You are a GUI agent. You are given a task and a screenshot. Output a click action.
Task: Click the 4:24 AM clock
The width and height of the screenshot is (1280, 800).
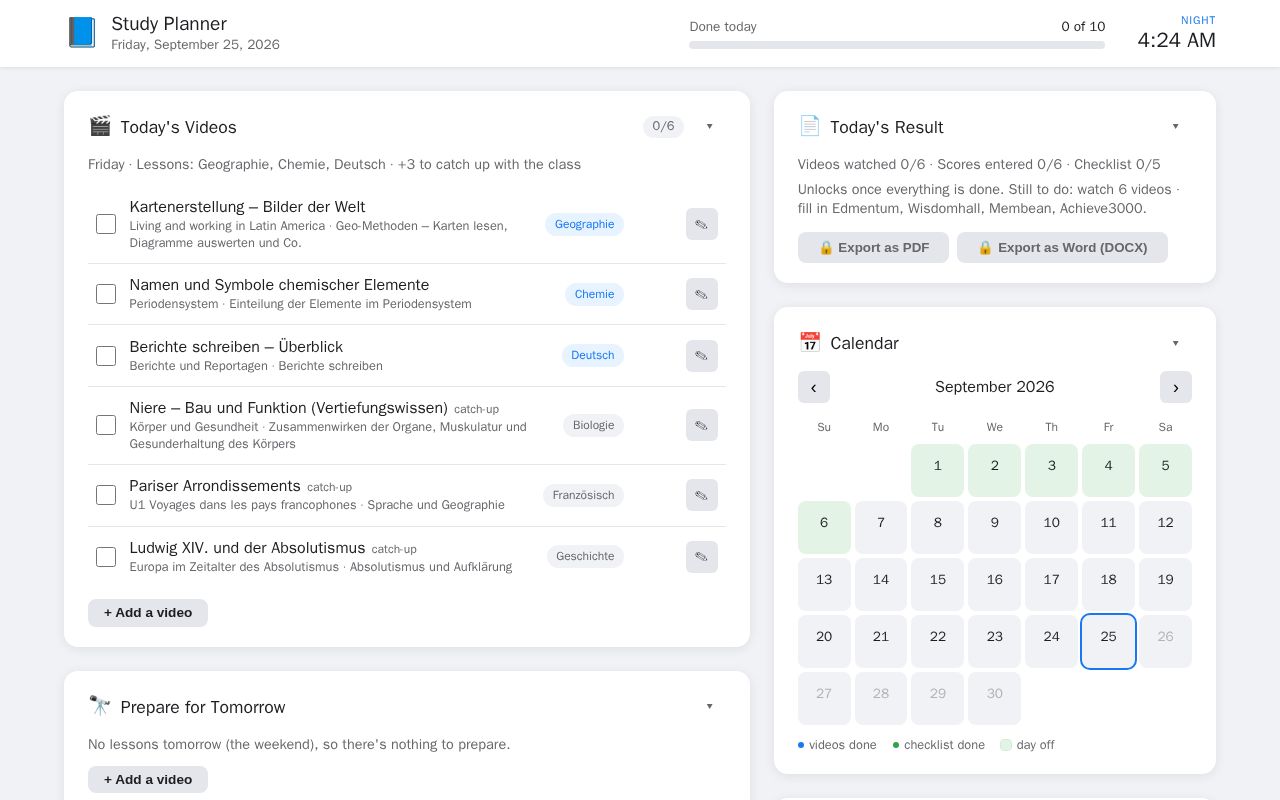1176,40
